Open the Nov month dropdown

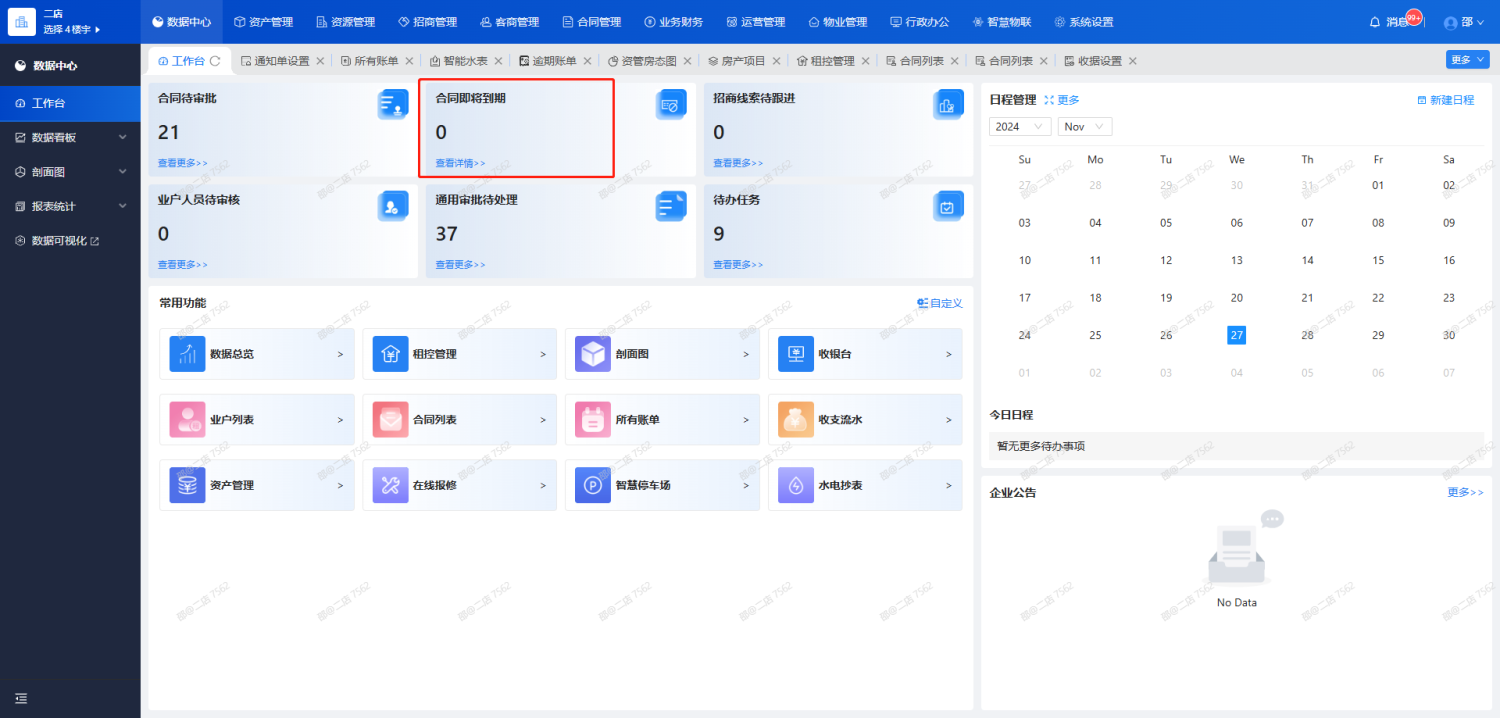[x=1084, y=127]
